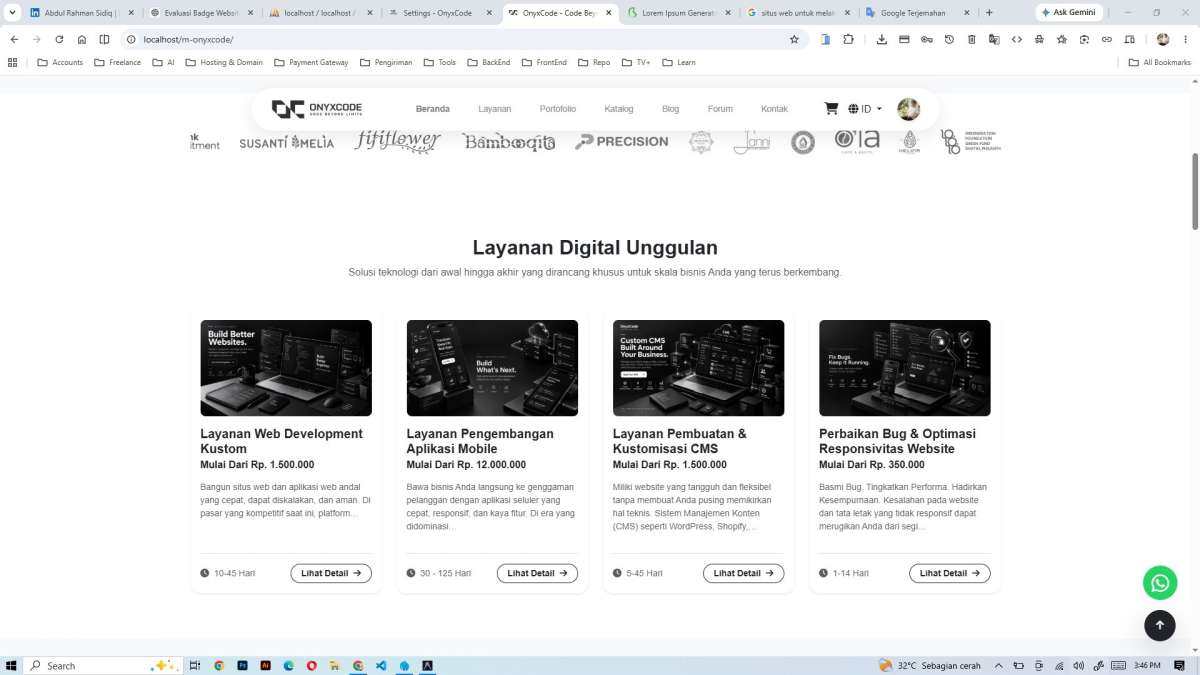Click the Windows Start button
The image size is (1200, 675).
point(11,665)
